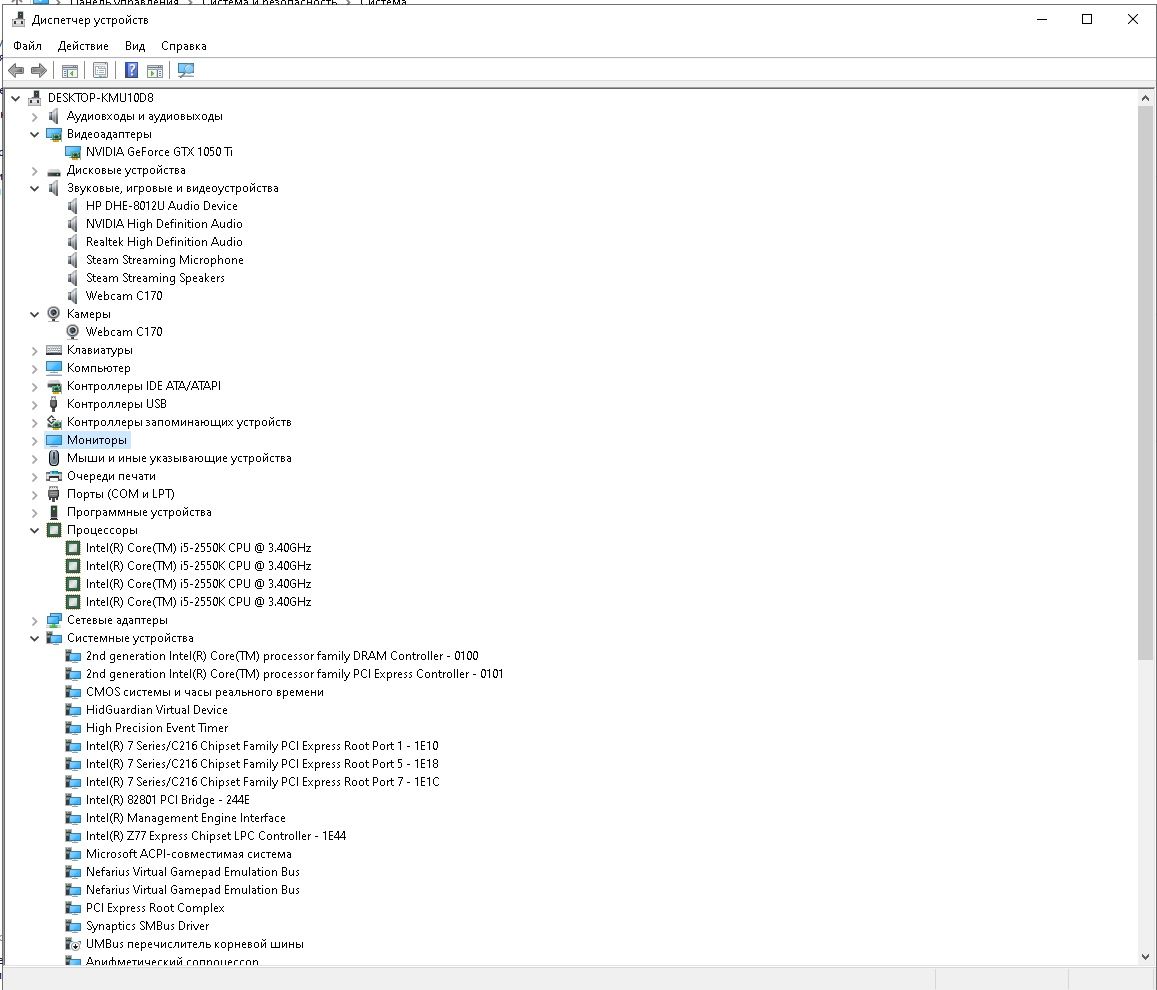
Task: Click the Контроллеры USB plug icon
Action: [x=54, y=404]
